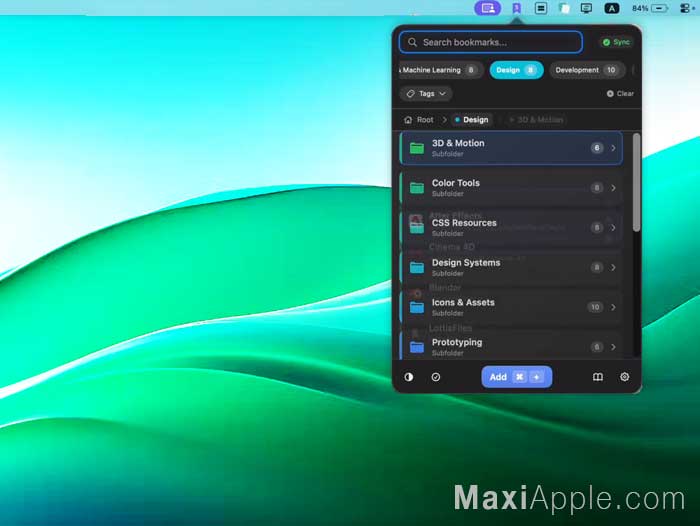This screenshot has width=700, height=526.
Task: Open the 3D & Motion subfolder
Action: coord(511,148)
